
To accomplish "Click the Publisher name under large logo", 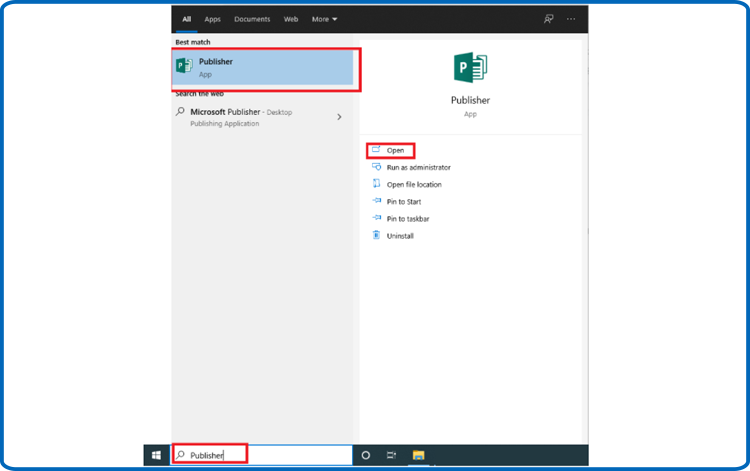I will tap(470, 100).
